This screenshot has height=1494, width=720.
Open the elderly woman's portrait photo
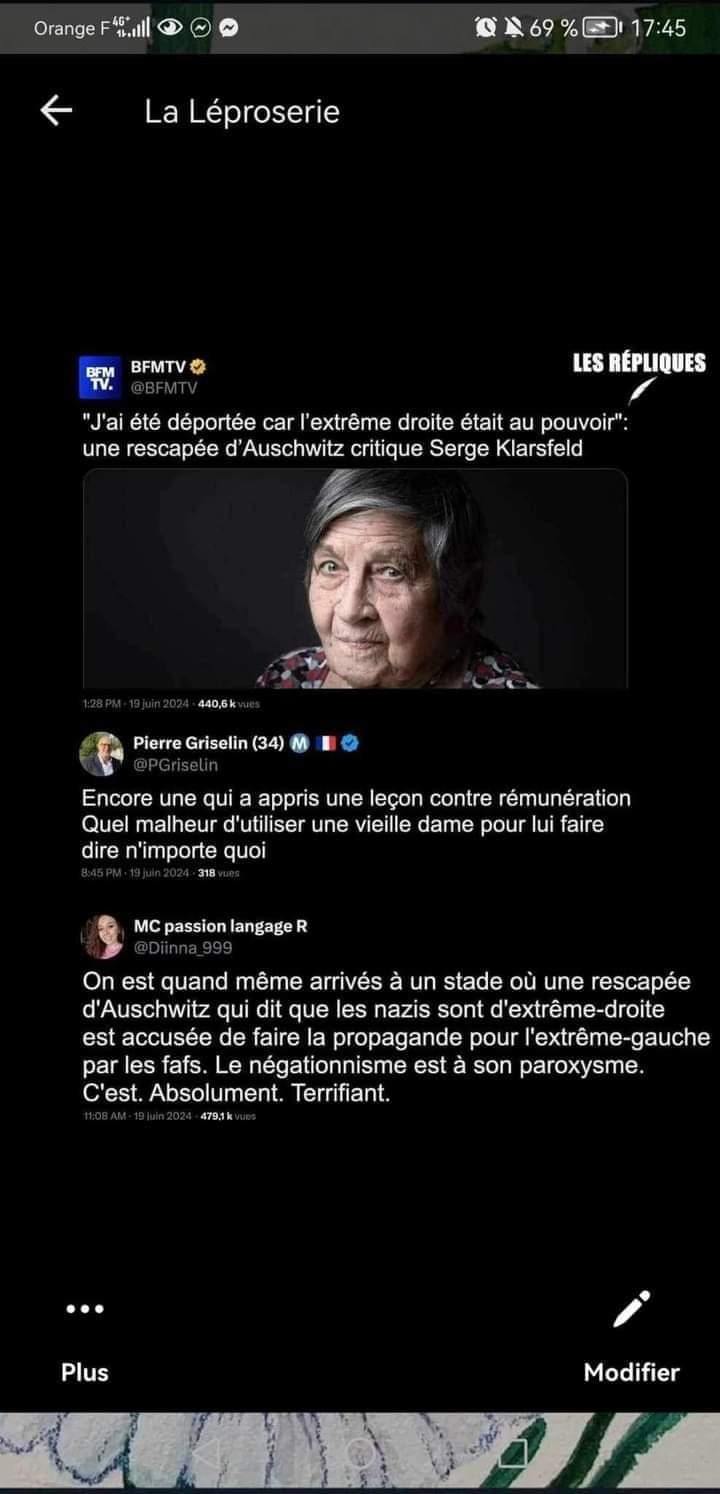point(355,578)
